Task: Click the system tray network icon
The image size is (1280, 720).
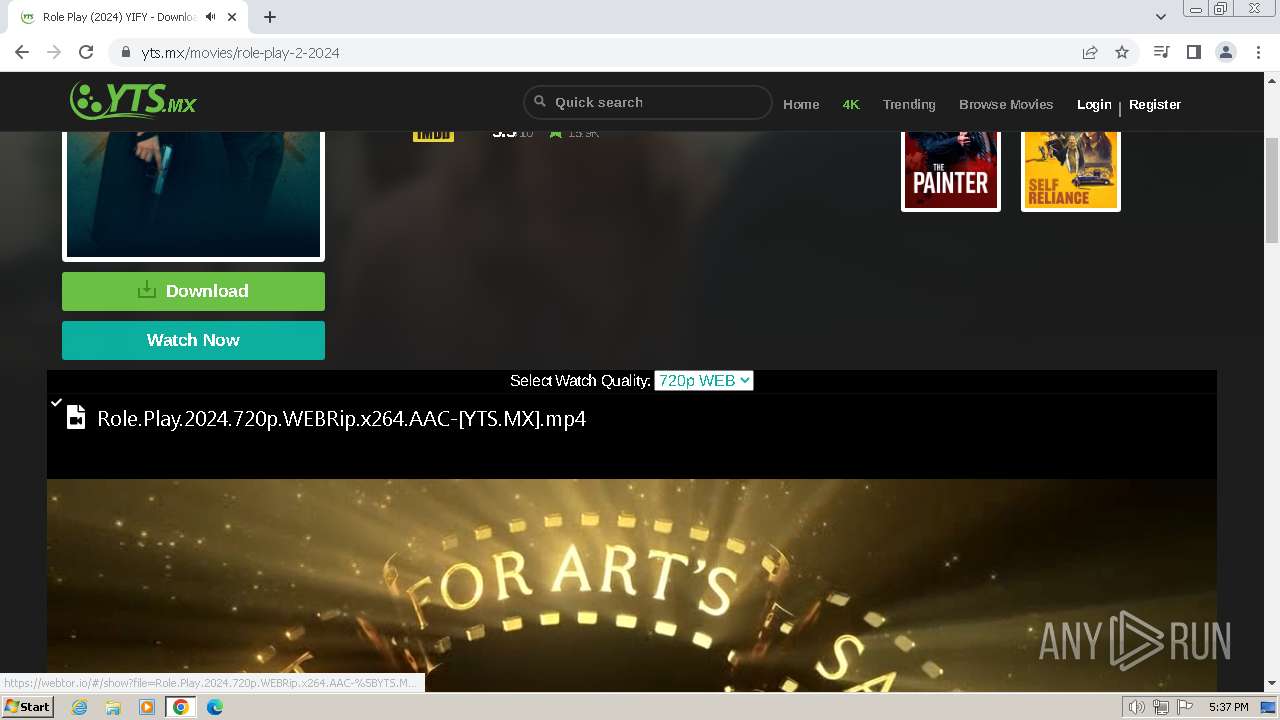Action: coord(1161,707)
